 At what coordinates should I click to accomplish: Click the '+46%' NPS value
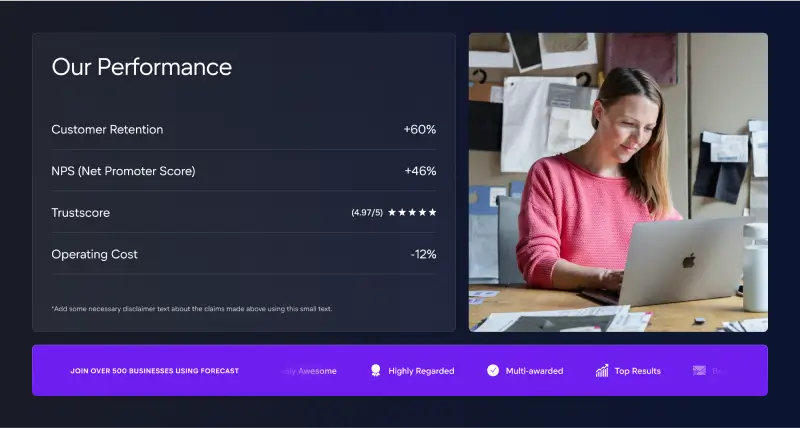pyautogui.click(x=420, y=171)
